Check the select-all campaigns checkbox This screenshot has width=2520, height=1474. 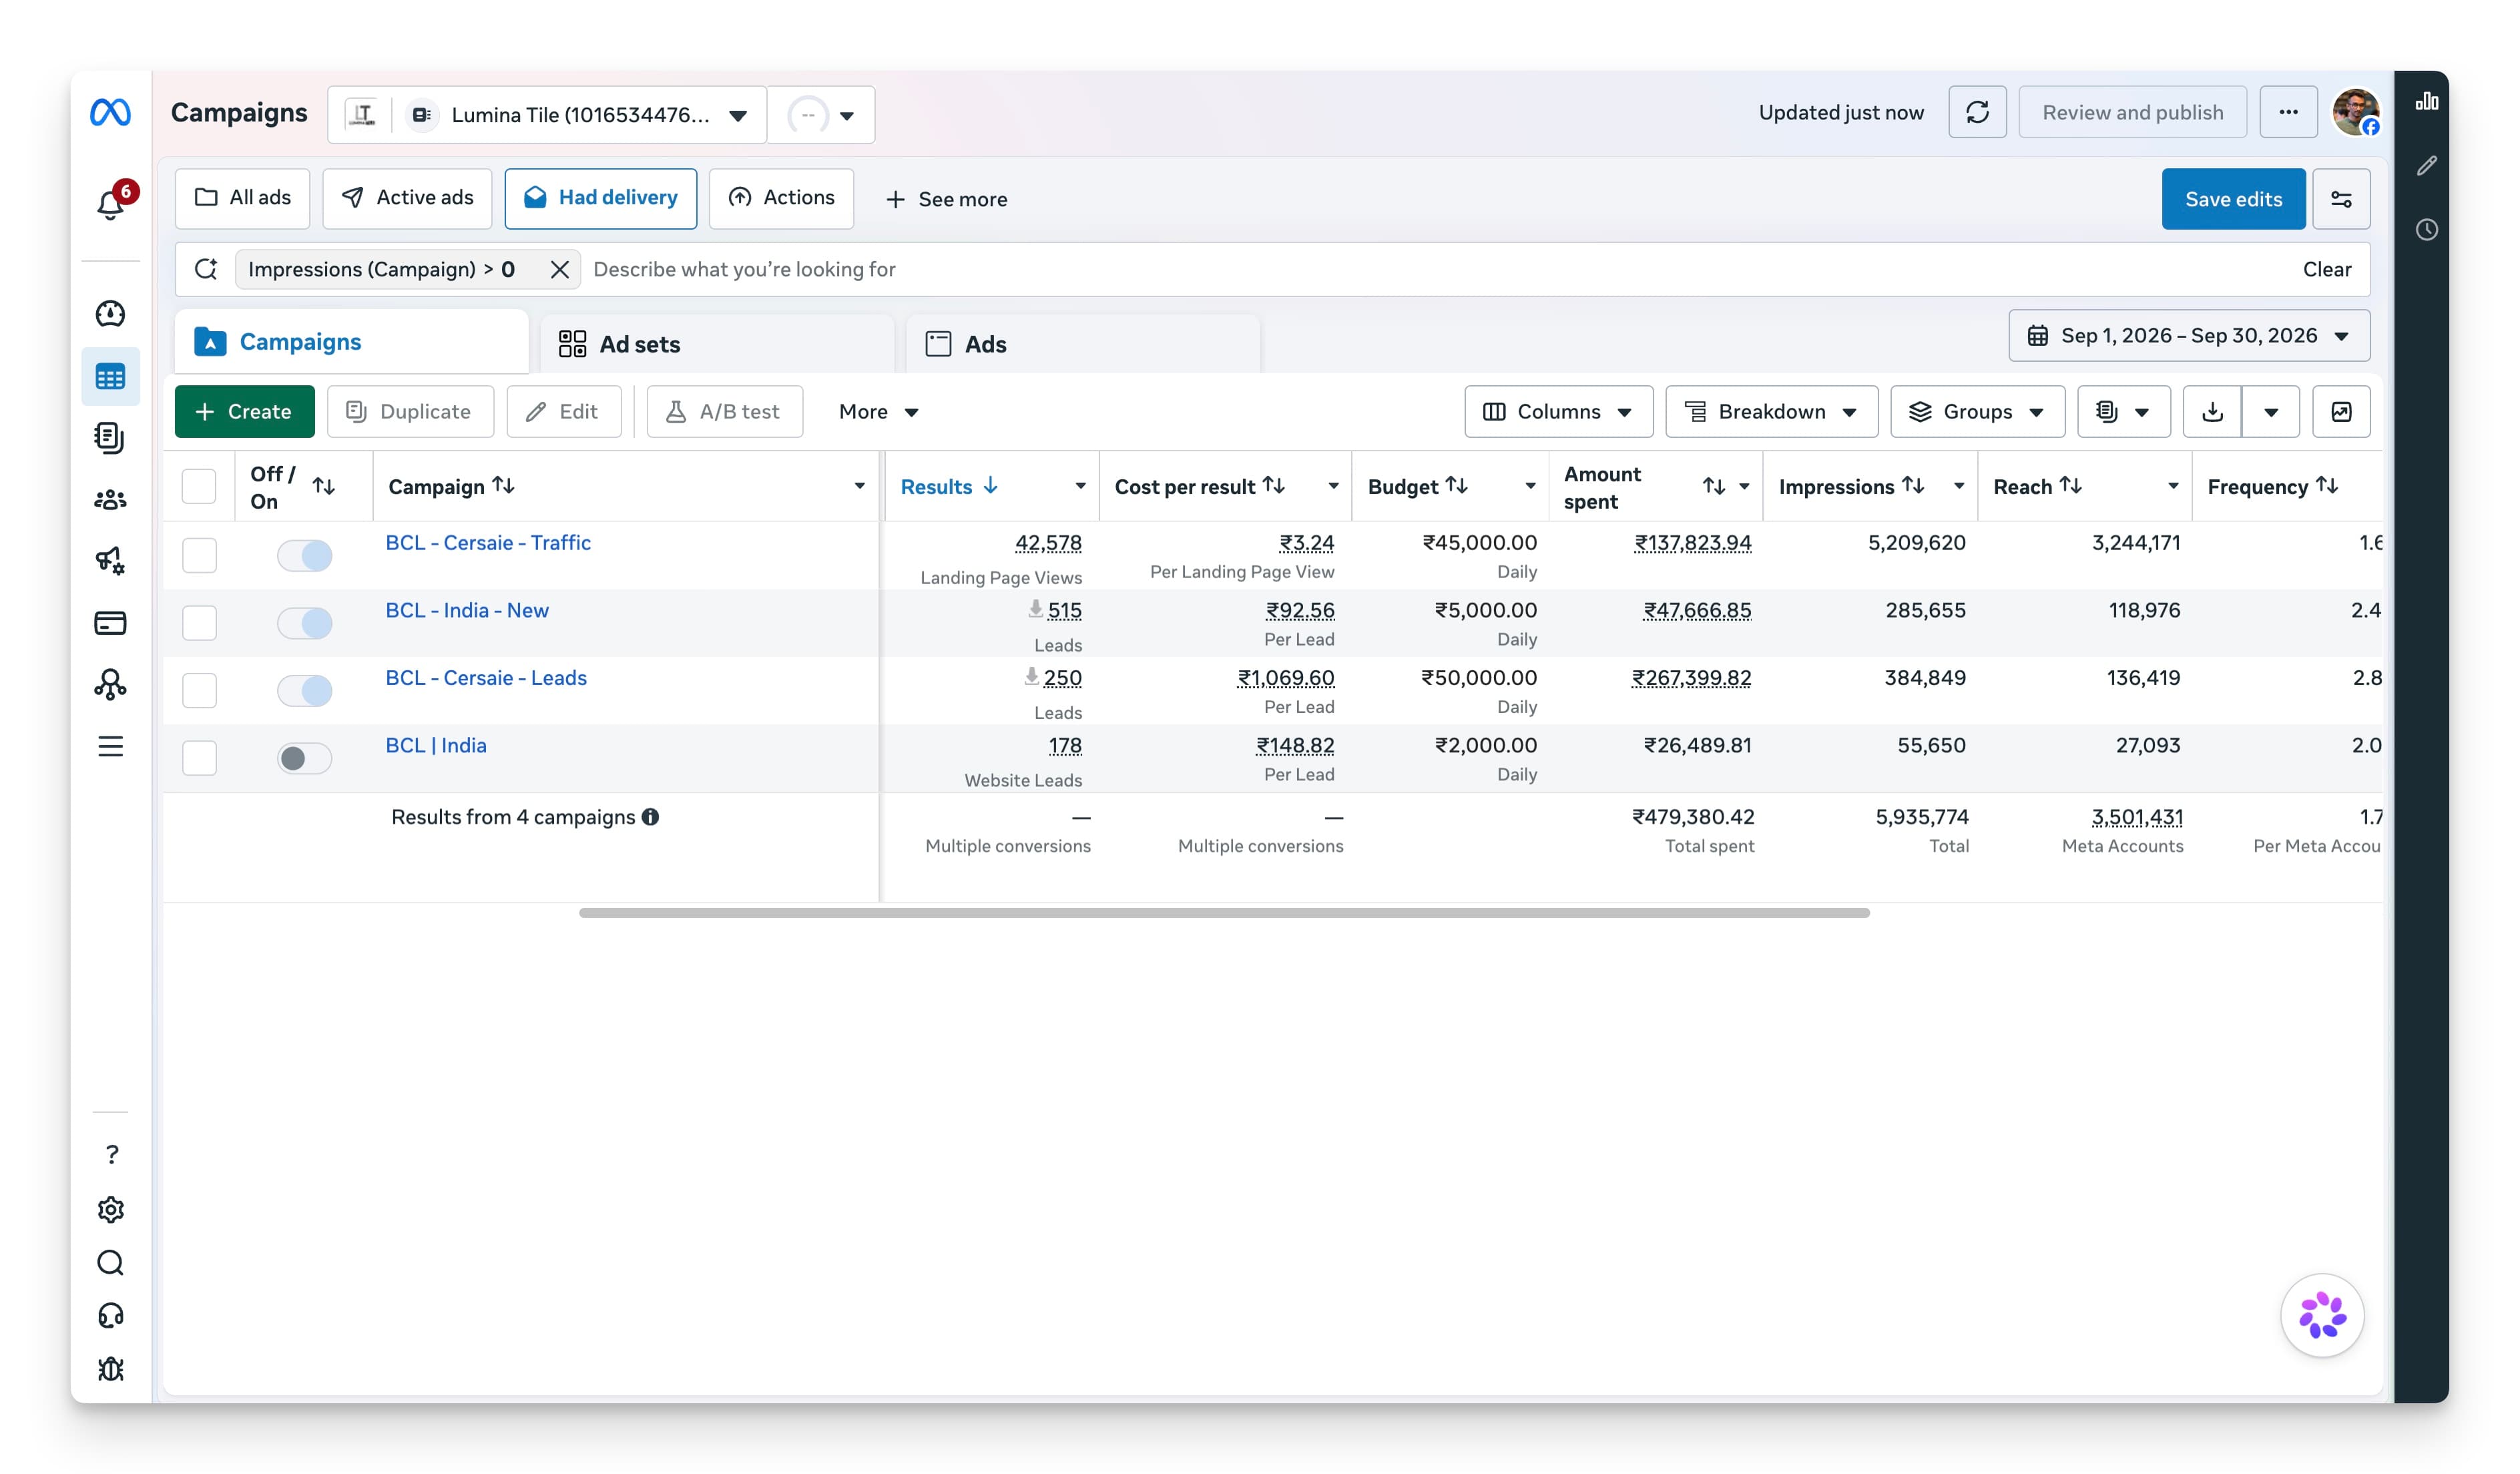(x=199, y=486)
